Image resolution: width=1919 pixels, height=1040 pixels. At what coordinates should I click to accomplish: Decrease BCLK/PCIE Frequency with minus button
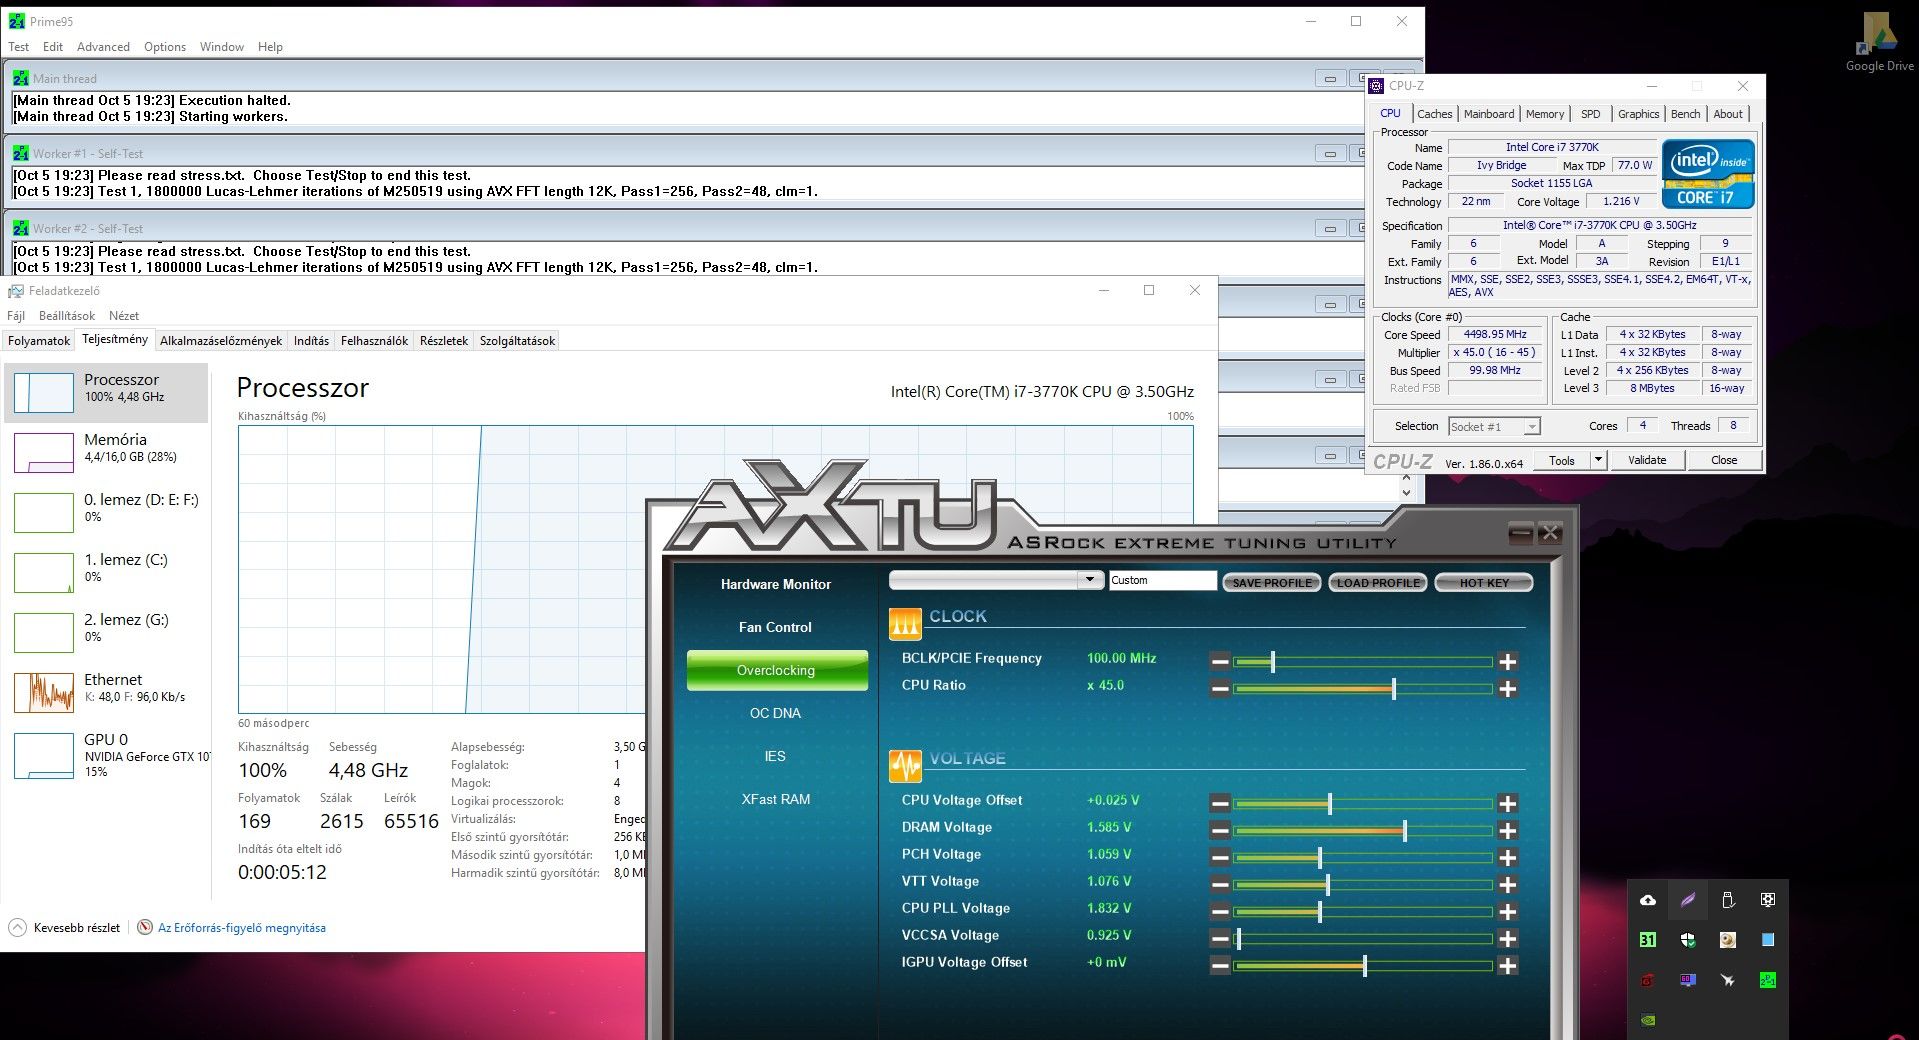1220,661
